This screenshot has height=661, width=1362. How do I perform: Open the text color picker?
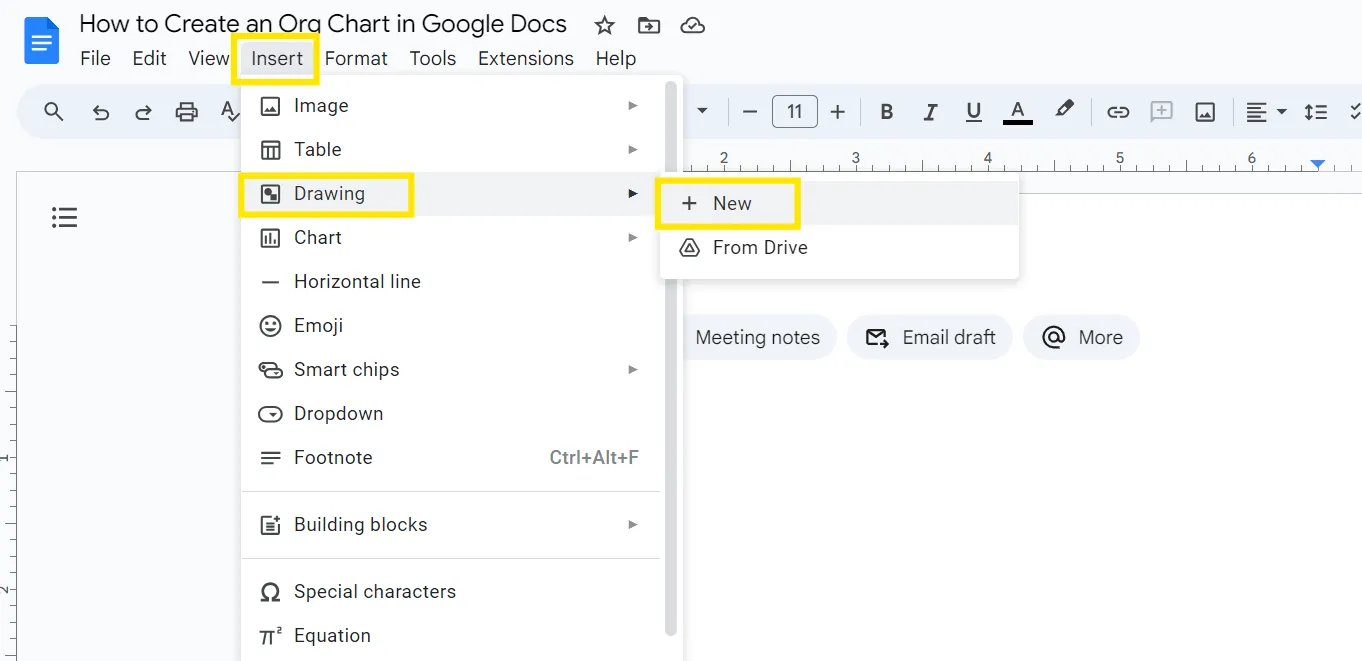click(x=1018, y=112)
